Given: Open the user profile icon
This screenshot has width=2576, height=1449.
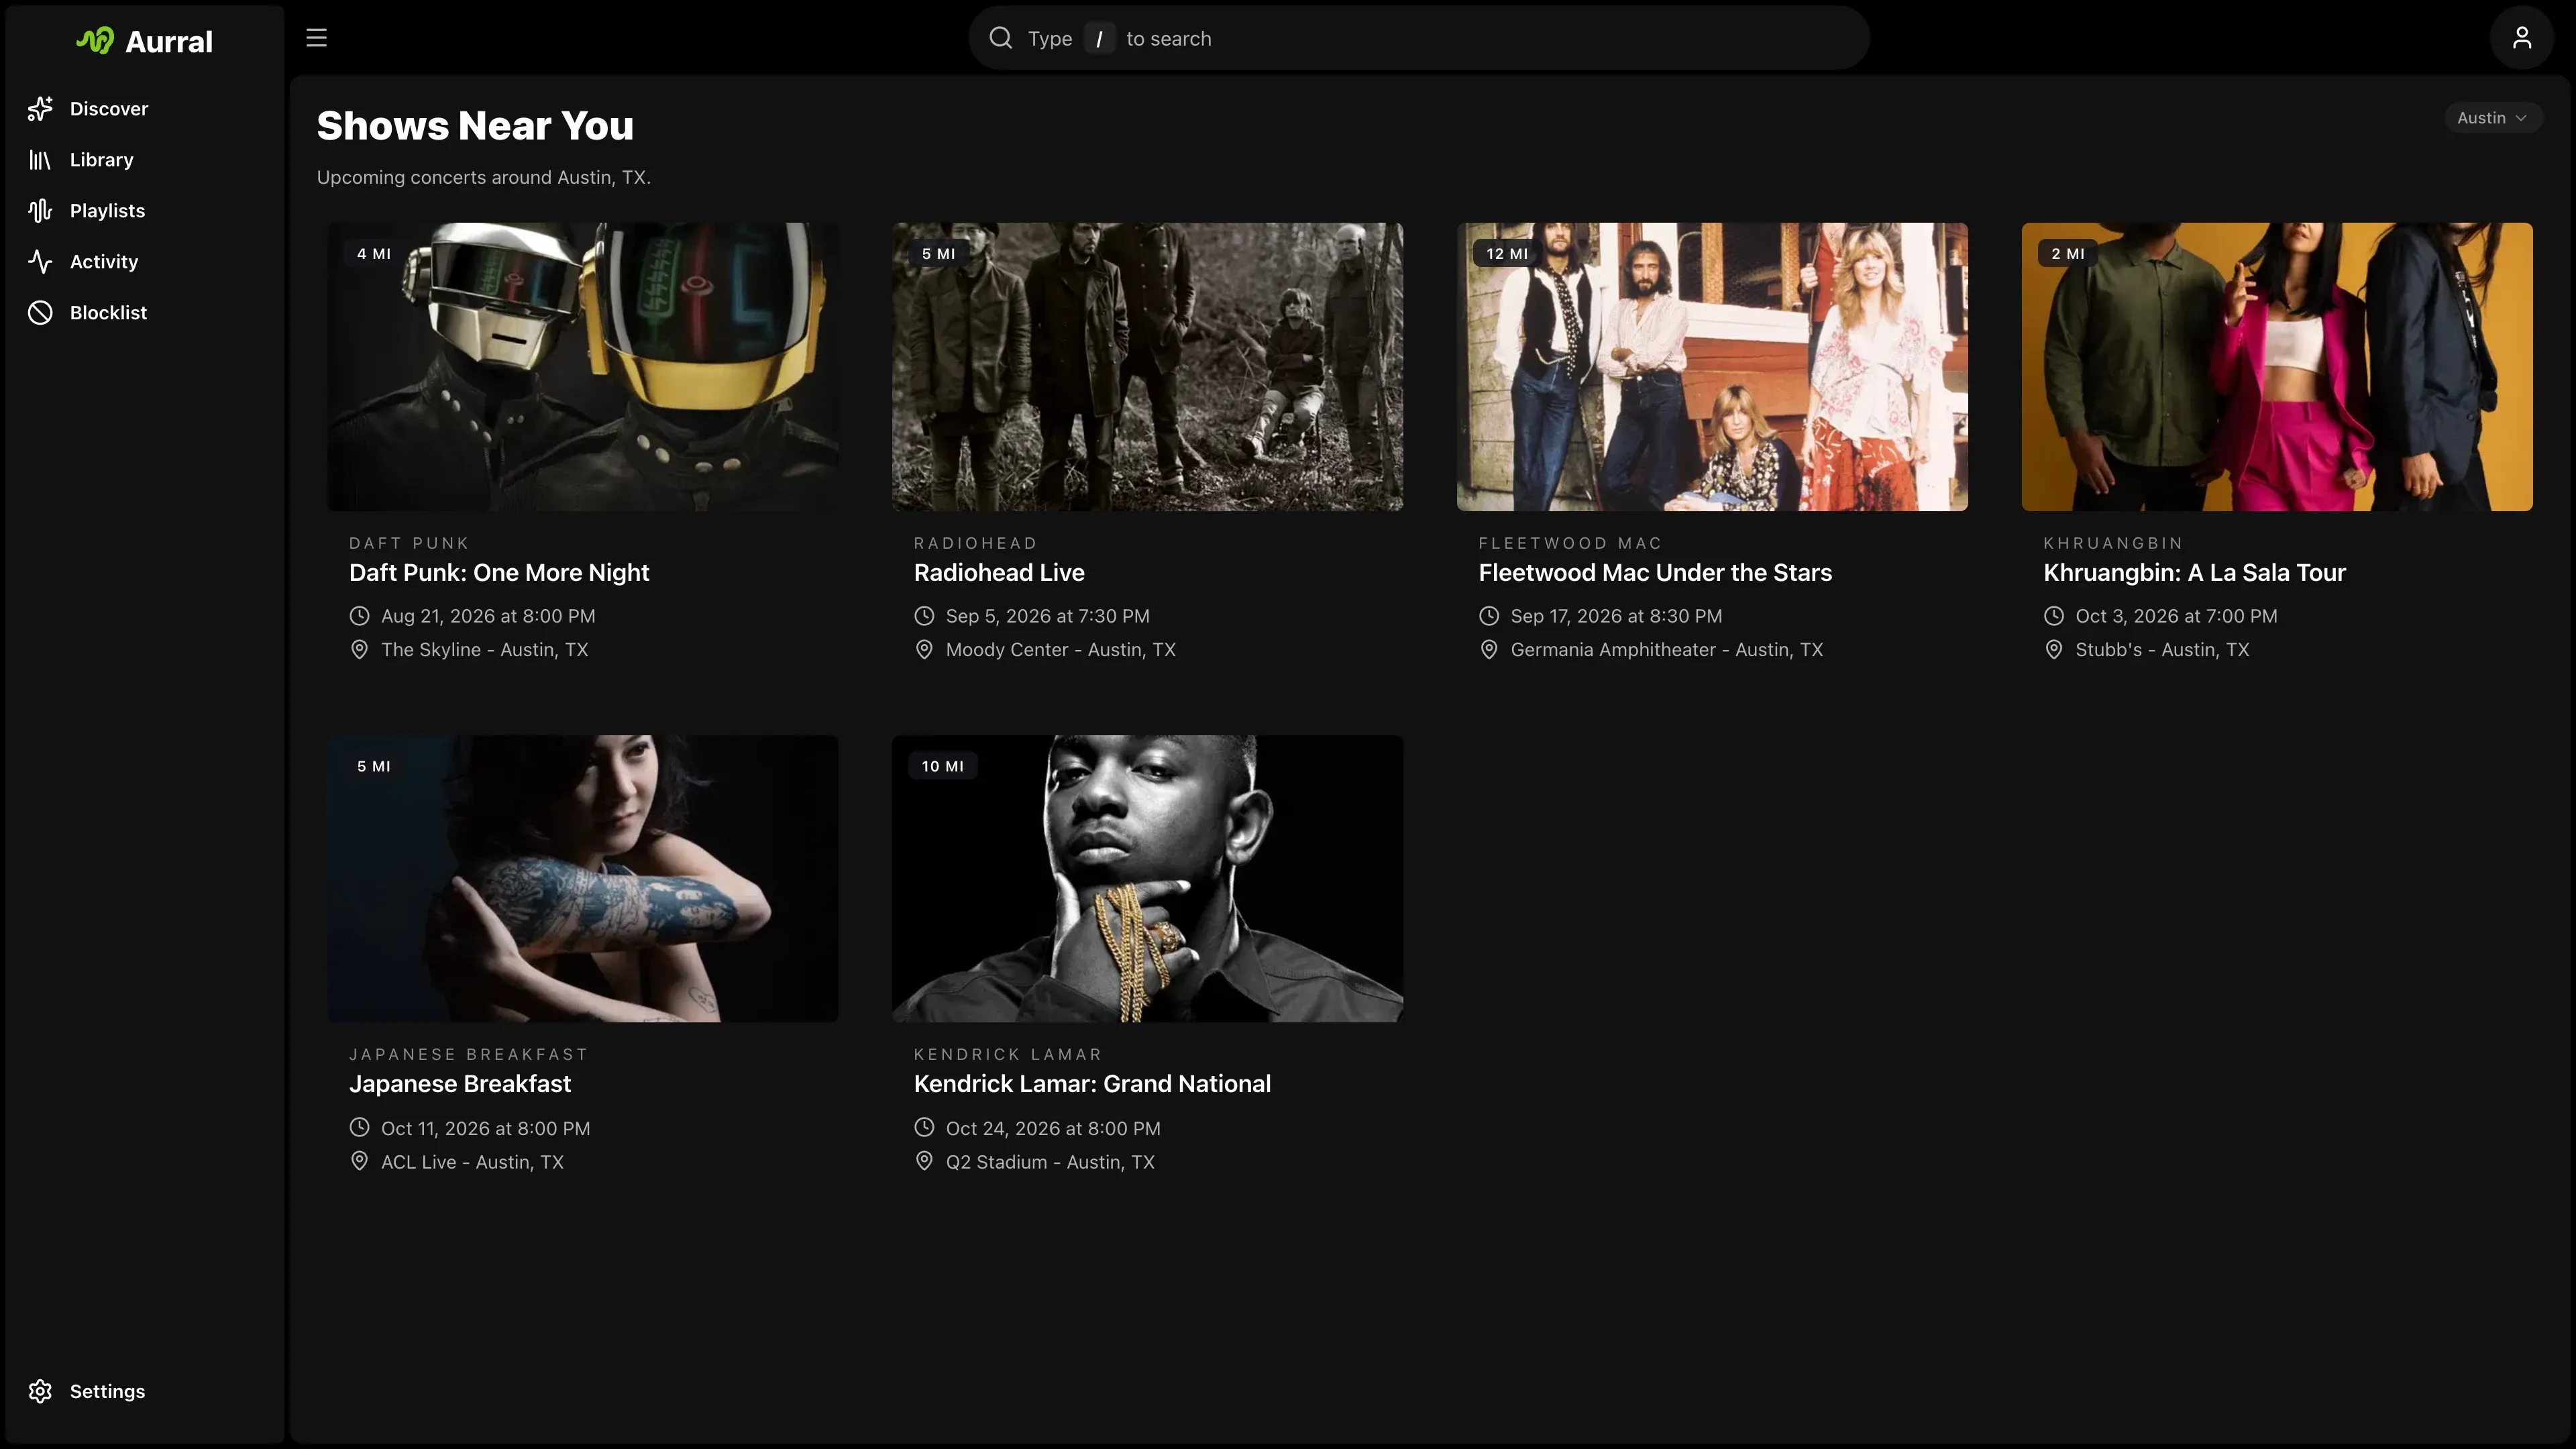Looking at the screenshot, I should tap(2521, 38).
